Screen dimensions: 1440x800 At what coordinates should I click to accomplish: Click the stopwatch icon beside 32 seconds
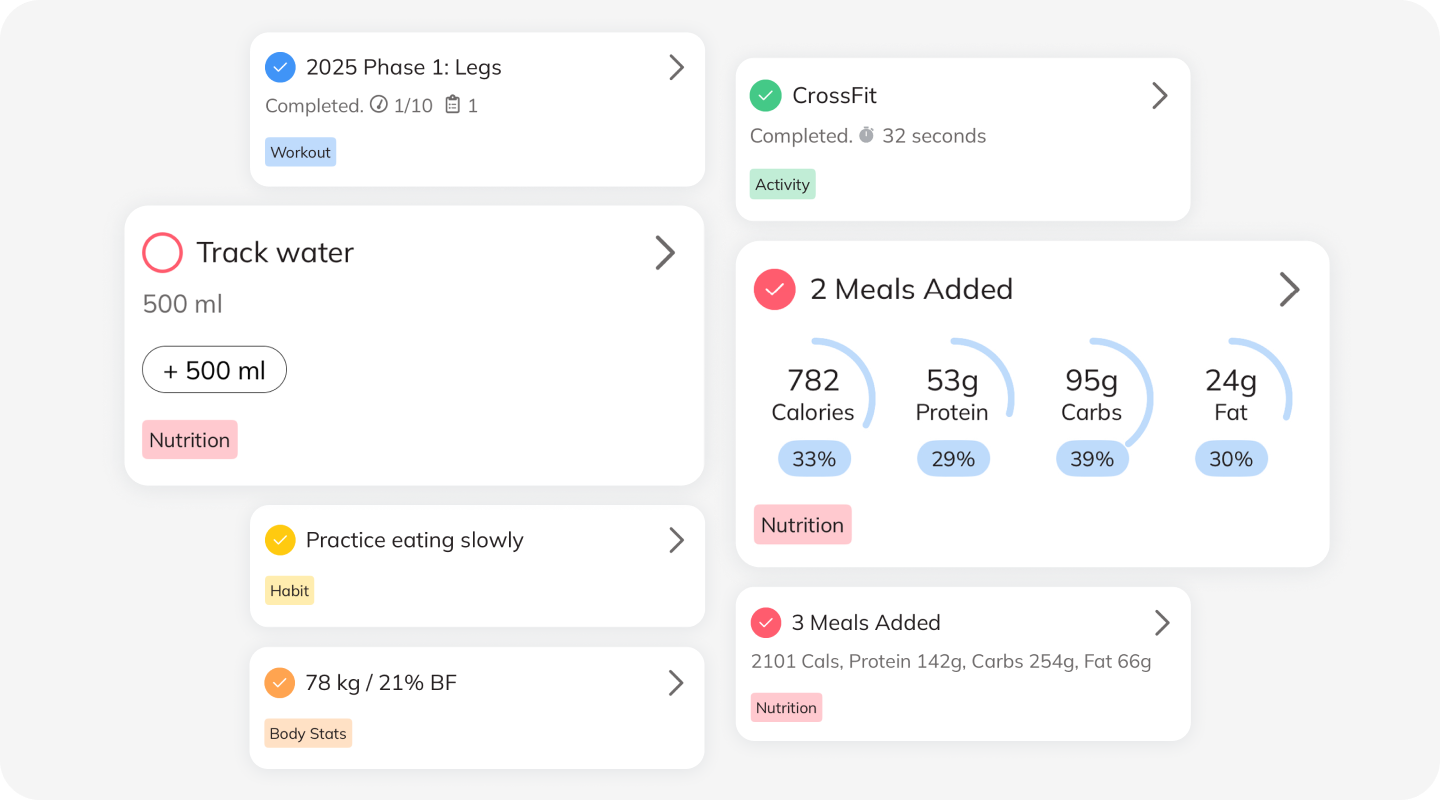[x=866, y=135]
